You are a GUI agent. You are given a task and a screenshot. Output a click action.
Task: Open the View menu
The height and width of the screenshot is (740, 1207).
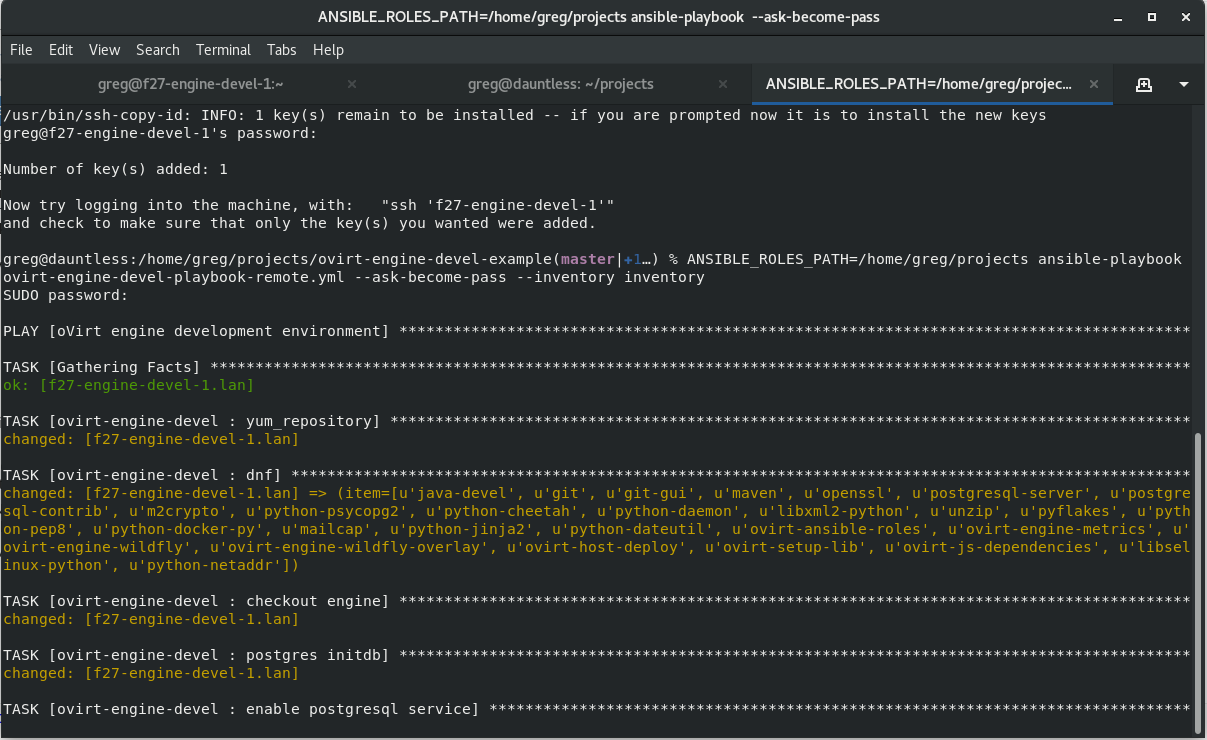(104, 50)
